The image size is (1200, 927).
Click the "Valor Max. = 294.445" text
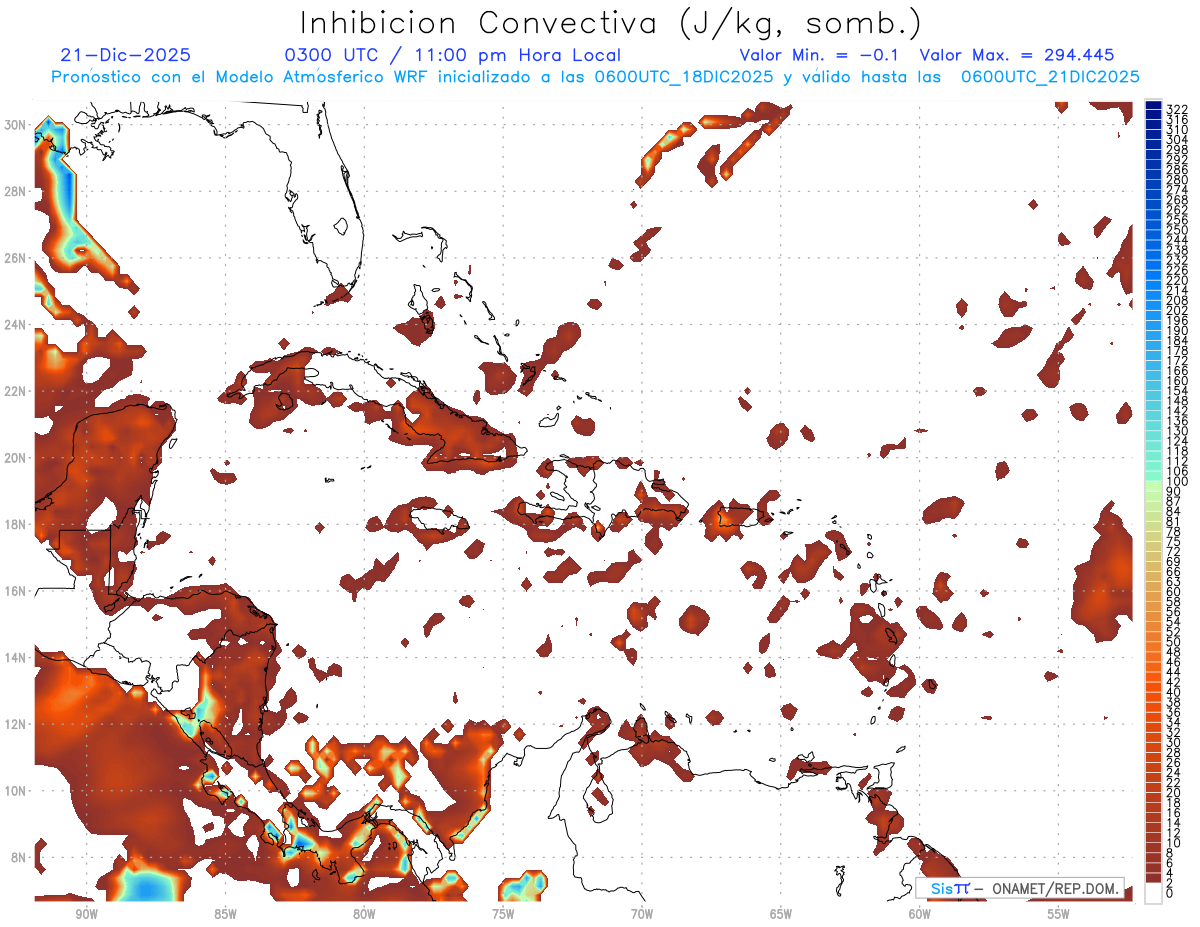(1017, 55)
